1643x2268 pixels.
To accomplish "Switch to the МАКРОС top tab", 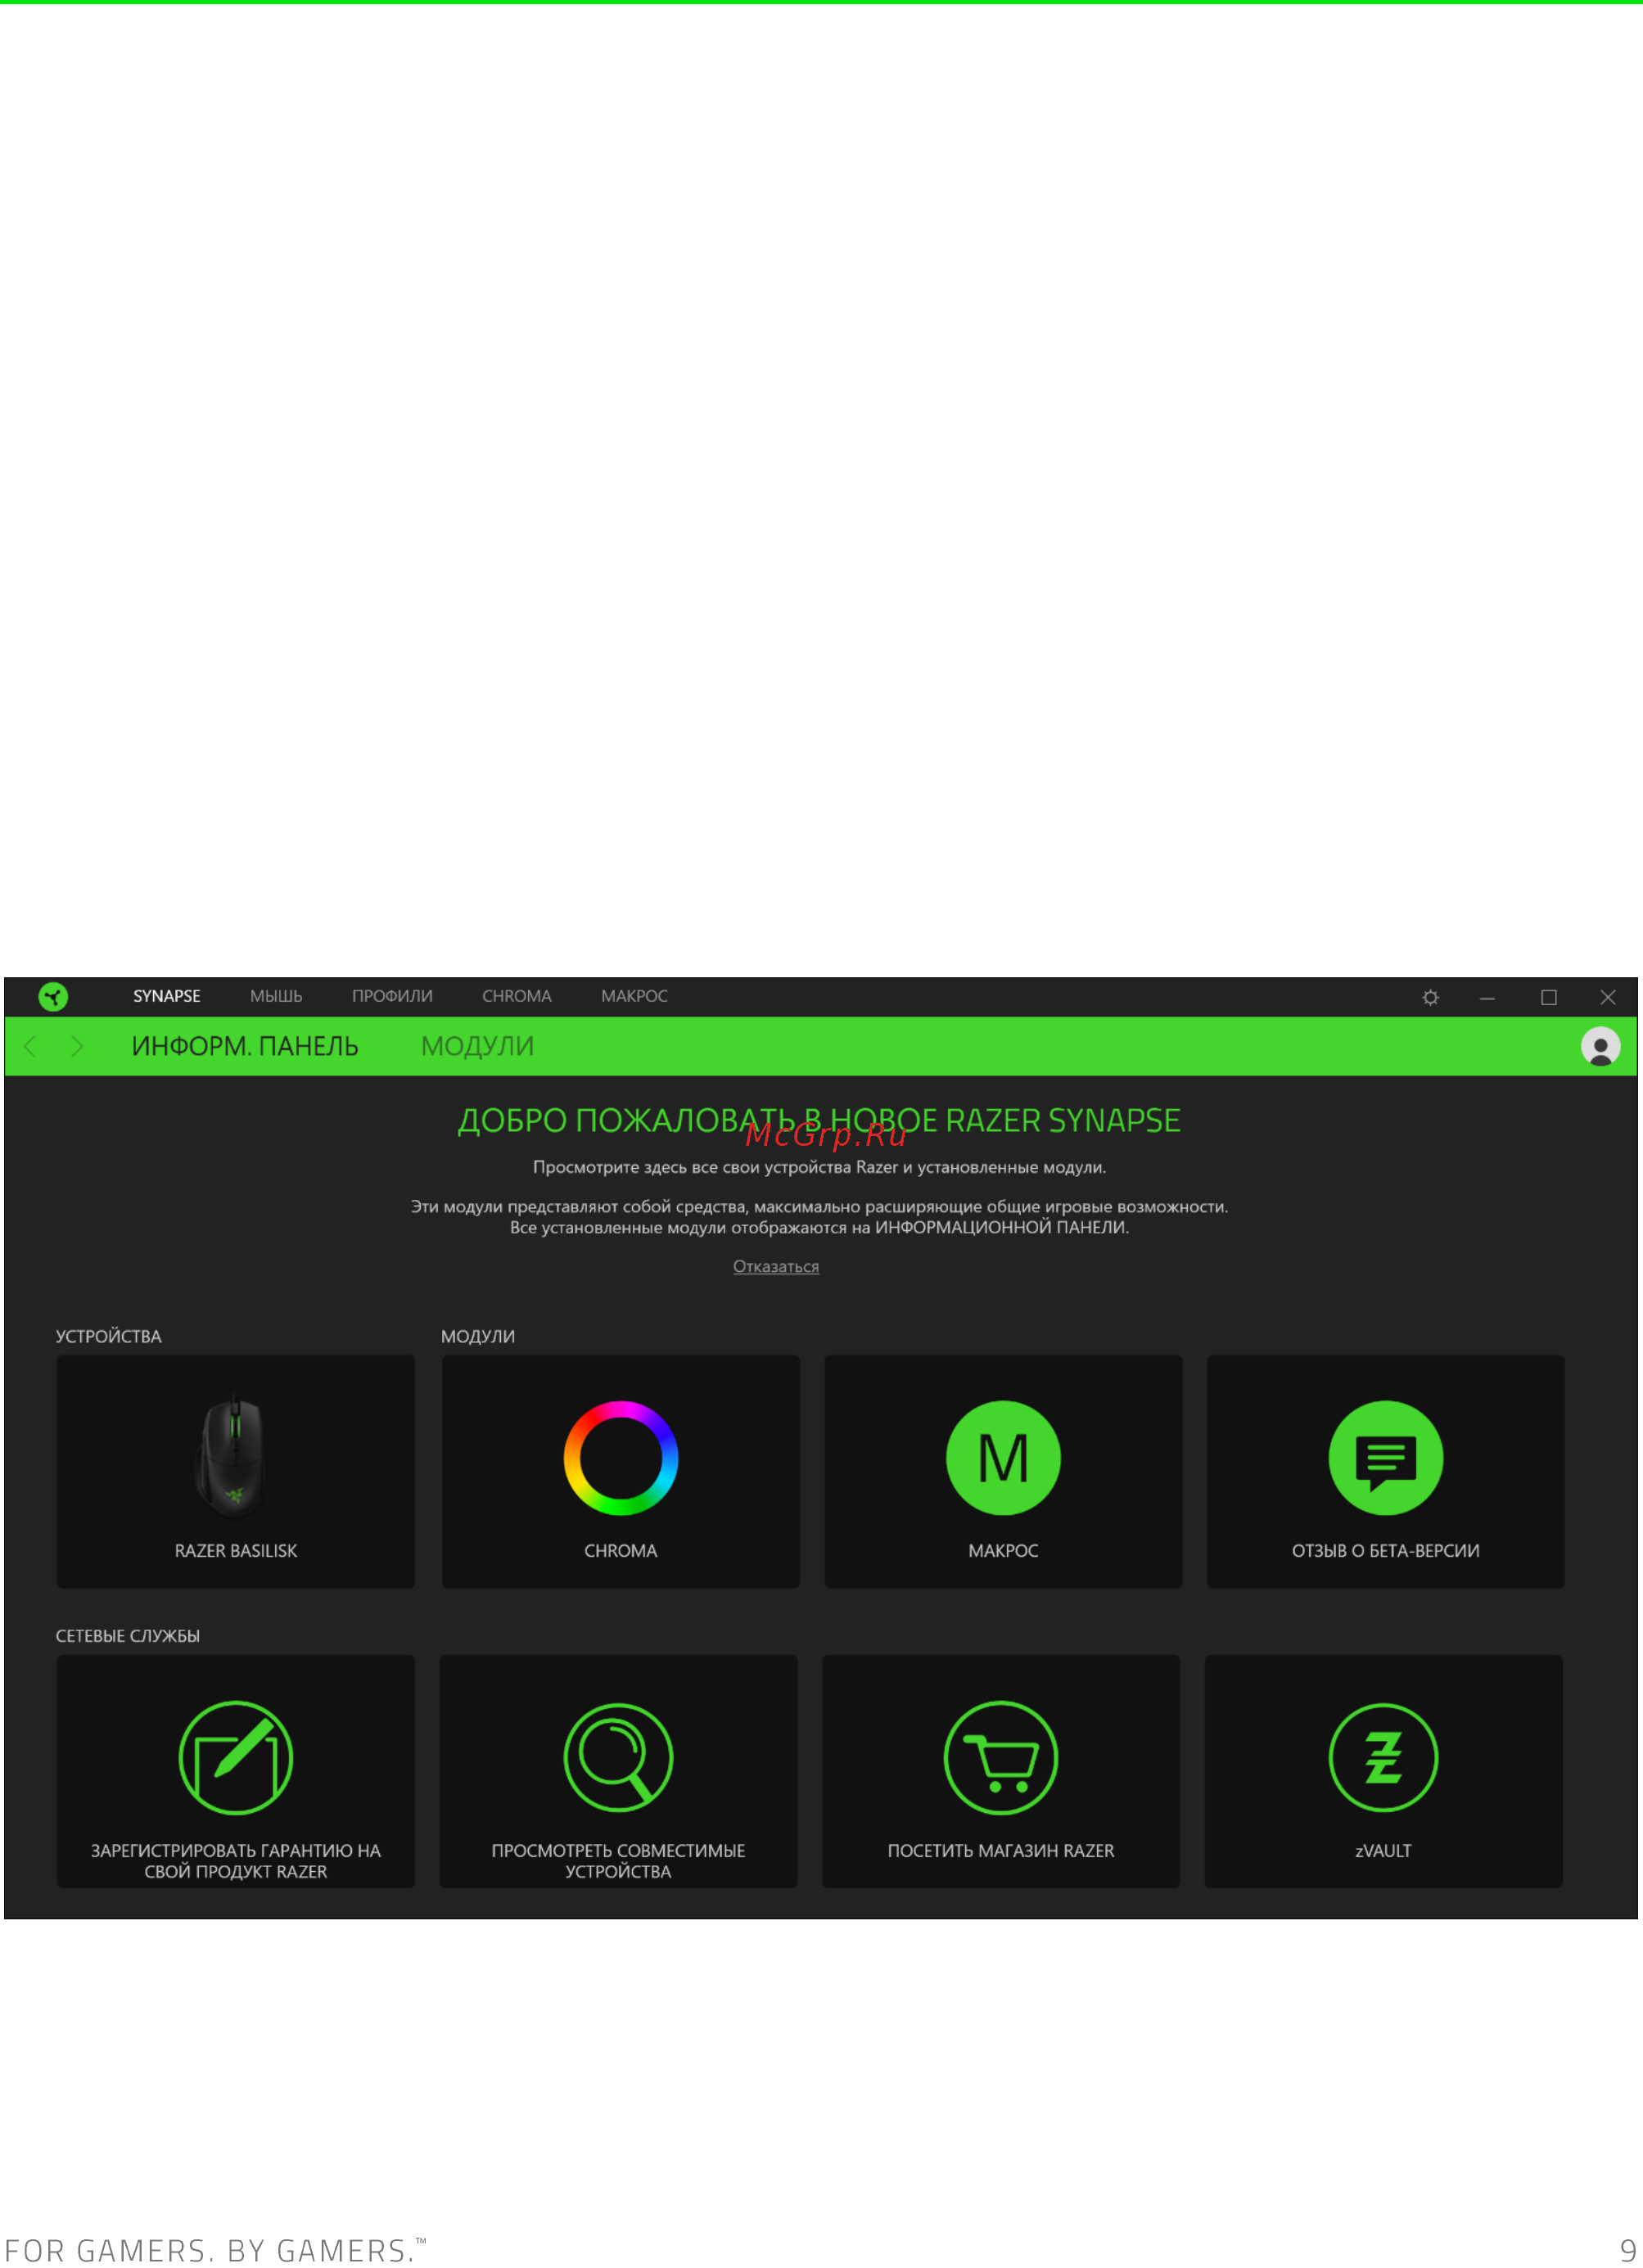I will click(634, 996).
